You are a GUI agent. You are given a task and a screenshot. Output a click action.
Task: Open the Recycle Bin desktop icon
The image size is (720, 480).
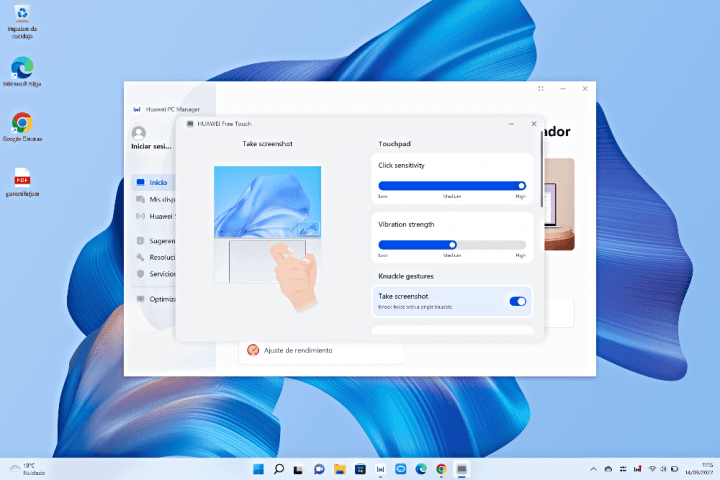coord(22,21)
